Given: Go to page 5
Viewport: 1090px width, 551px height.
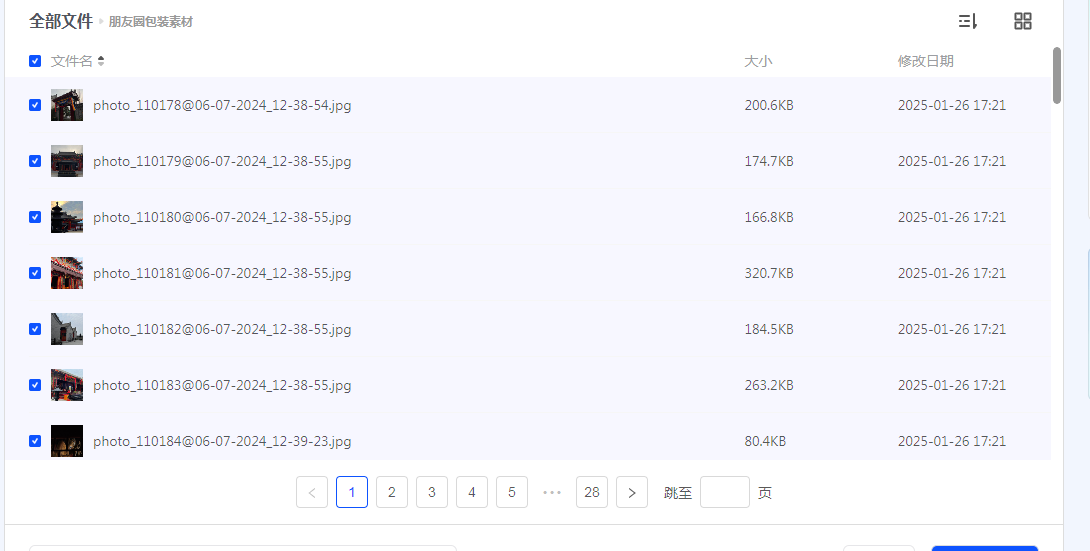Looking at the screenshot, I should point(512,492).
